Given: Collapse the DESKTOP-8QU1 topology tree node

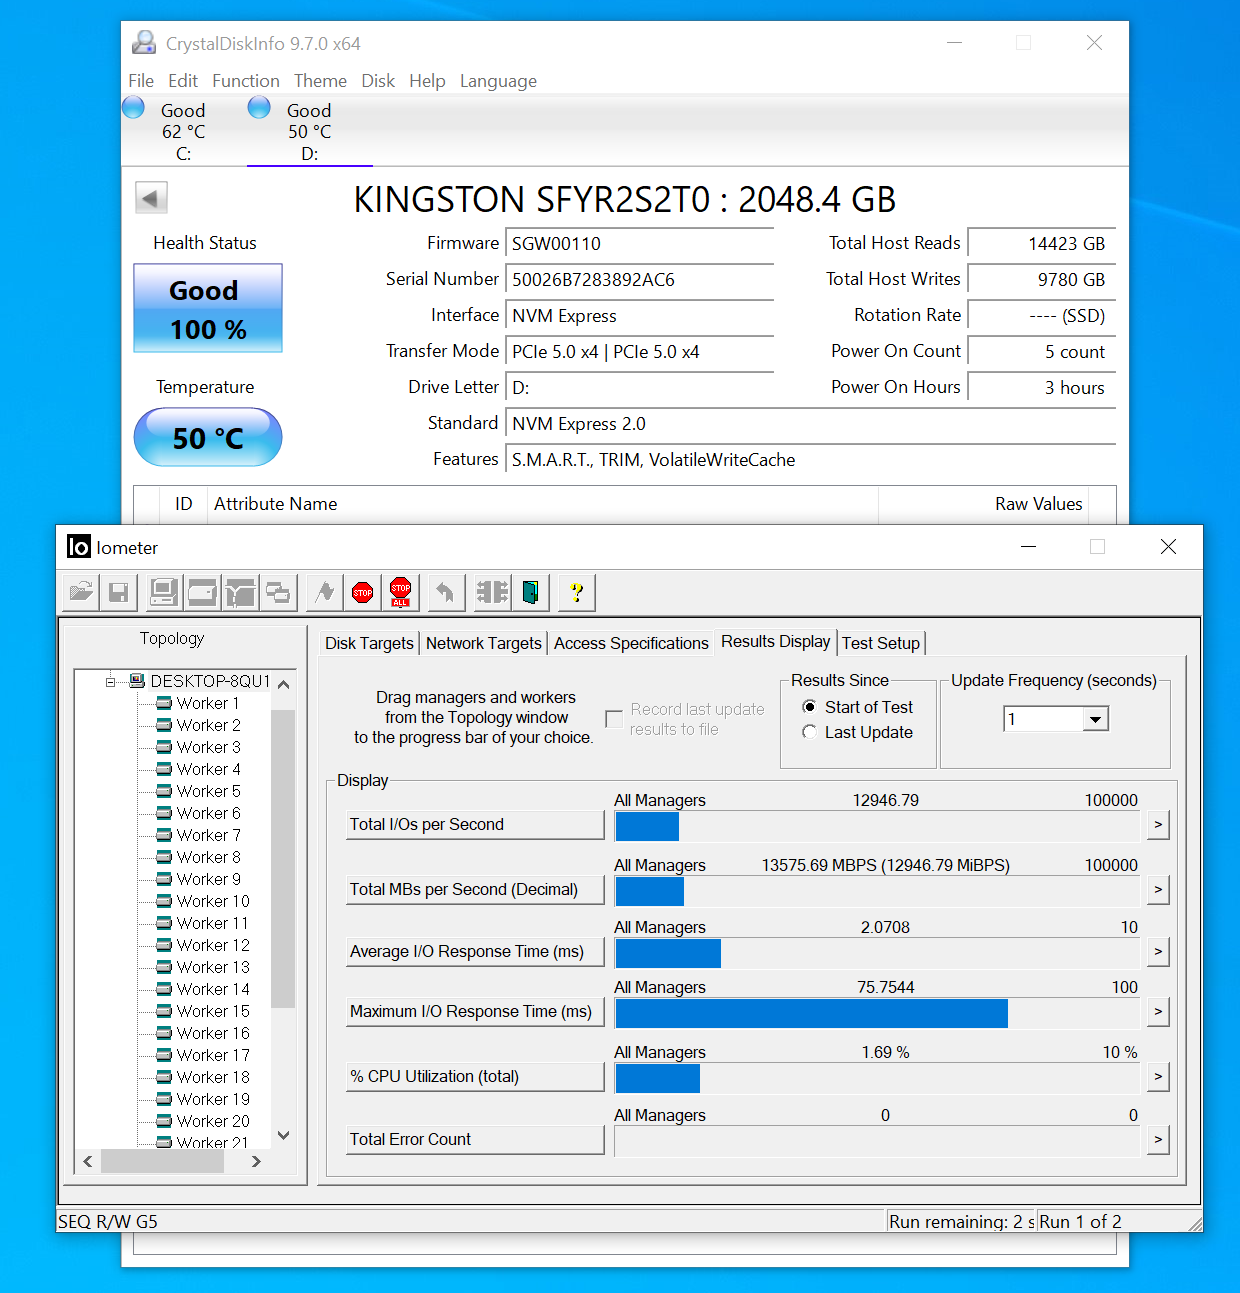Looking at the screenshot, I should tap(111, 682).
